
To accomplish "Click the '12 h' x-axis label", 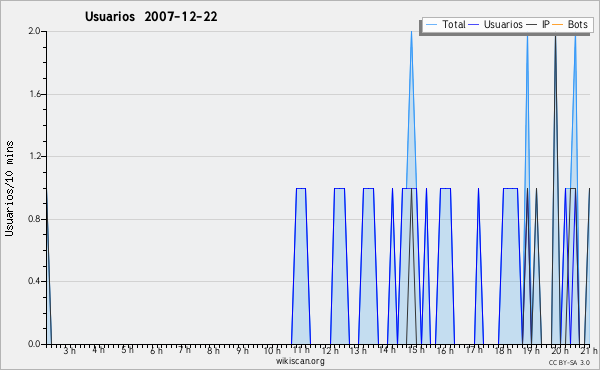I will (x=330, y=351).
